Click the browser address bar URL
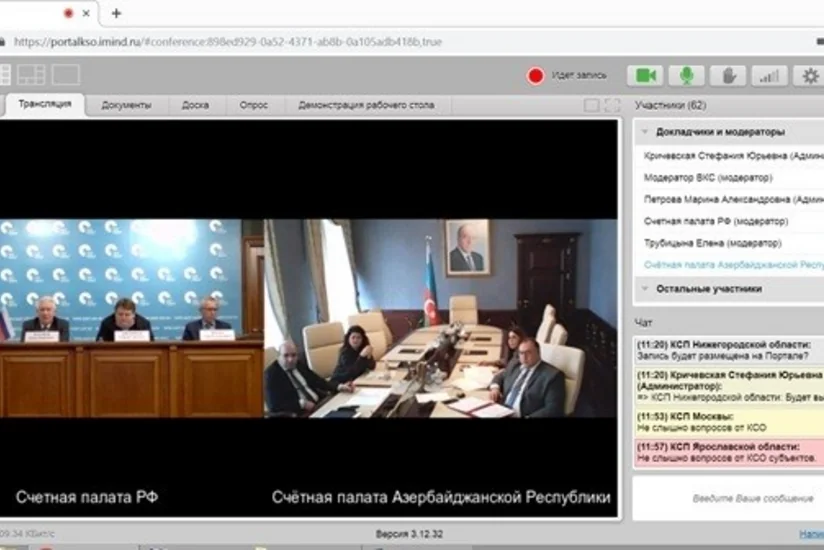Image resolution: width=824 pixels, height=550 pixels. [x=228, y=41]
